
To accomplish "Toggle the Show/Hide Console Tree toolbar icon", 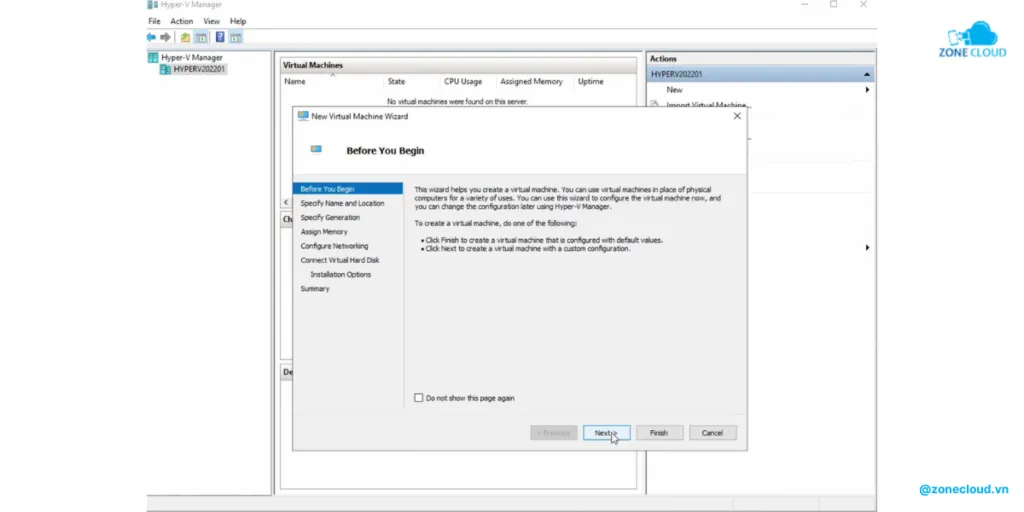I will click(x=201, y=37).
